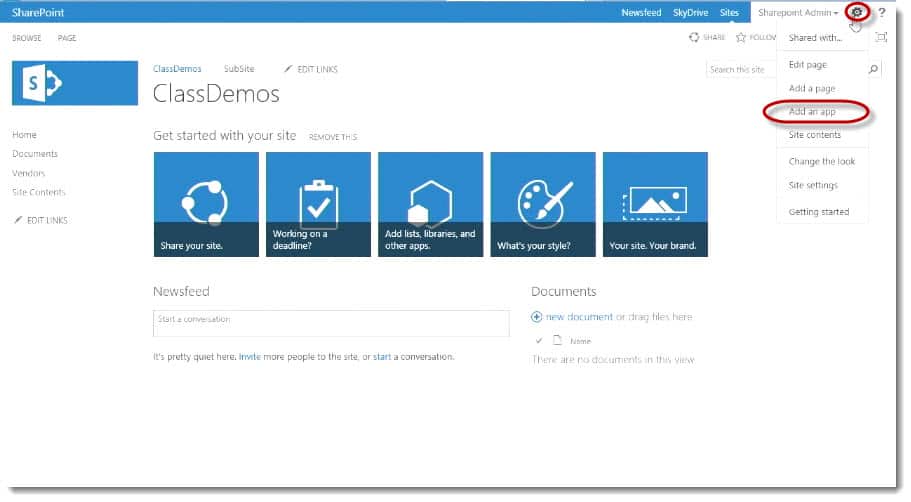Viewport: 911px width, 502px height.
Task: Open the Share your site tile
Action: click(x=206, y=205)
